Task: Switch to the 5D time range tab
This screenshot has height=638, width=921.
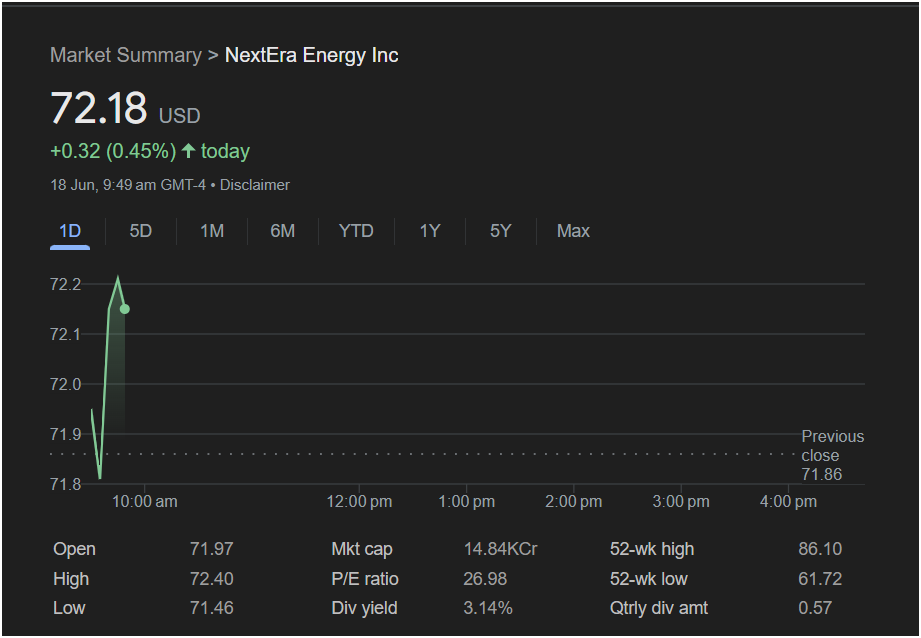Action: (x=140, y=231)
